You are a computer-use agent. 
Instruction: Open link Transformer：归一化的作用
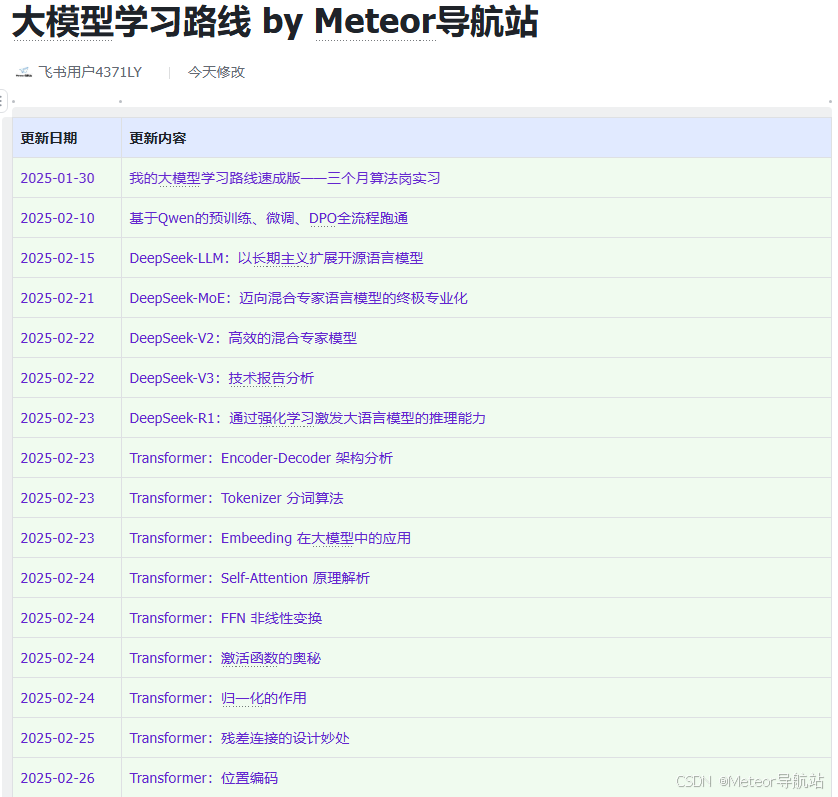218,699
